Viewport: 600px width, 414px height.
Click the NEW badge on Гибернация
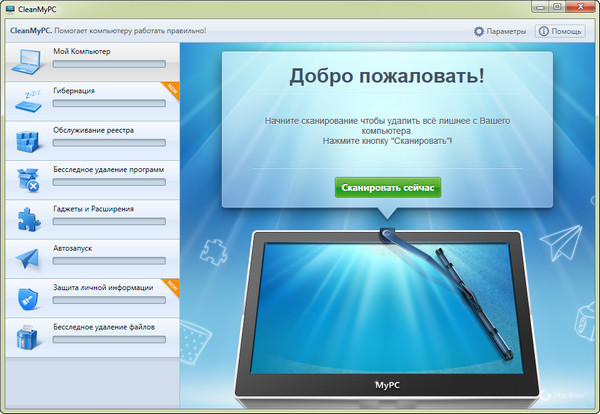172,90
